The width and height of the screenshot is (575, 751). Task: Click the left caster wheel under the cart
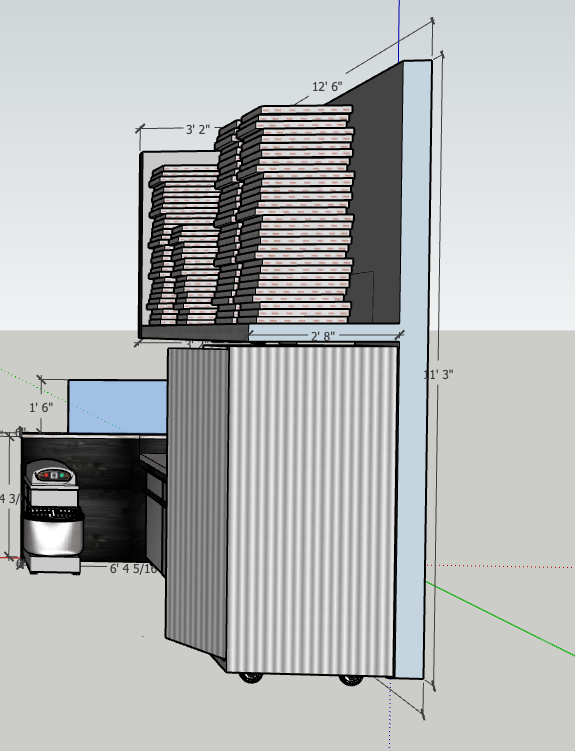[251, 677]
